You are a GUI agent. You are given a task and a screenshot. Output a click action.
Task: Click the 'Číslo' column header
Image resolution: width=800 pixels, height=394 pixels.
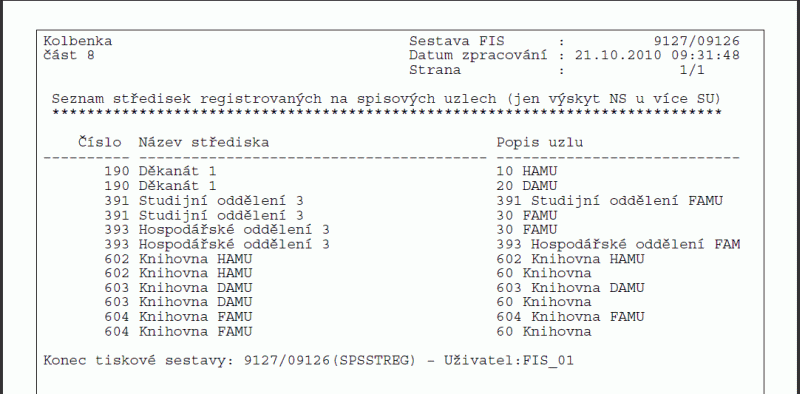point(99,142)
